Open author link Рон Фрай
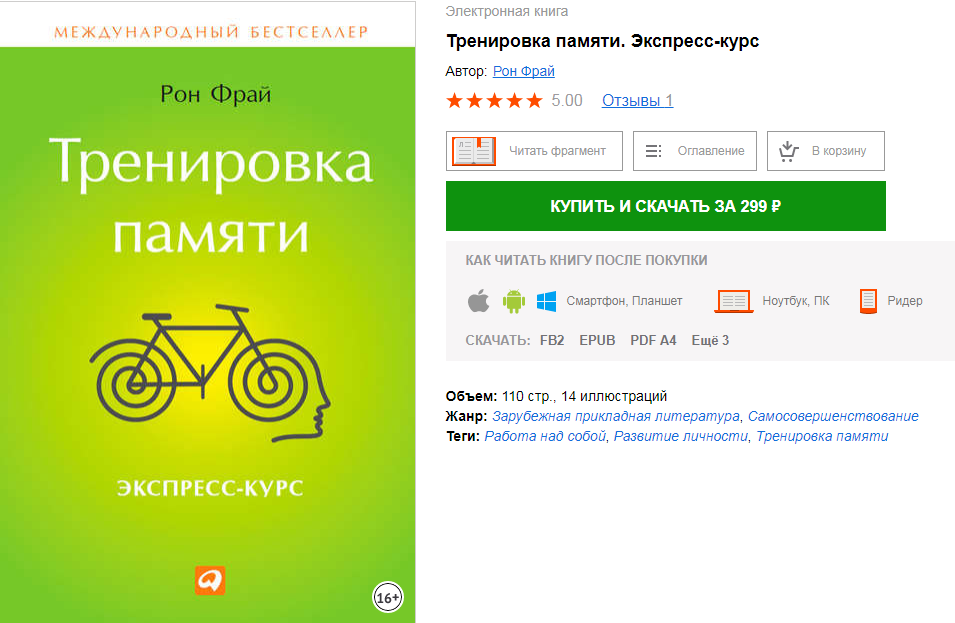955x623 pixels. pyautogui.click(x=524, y=71)
